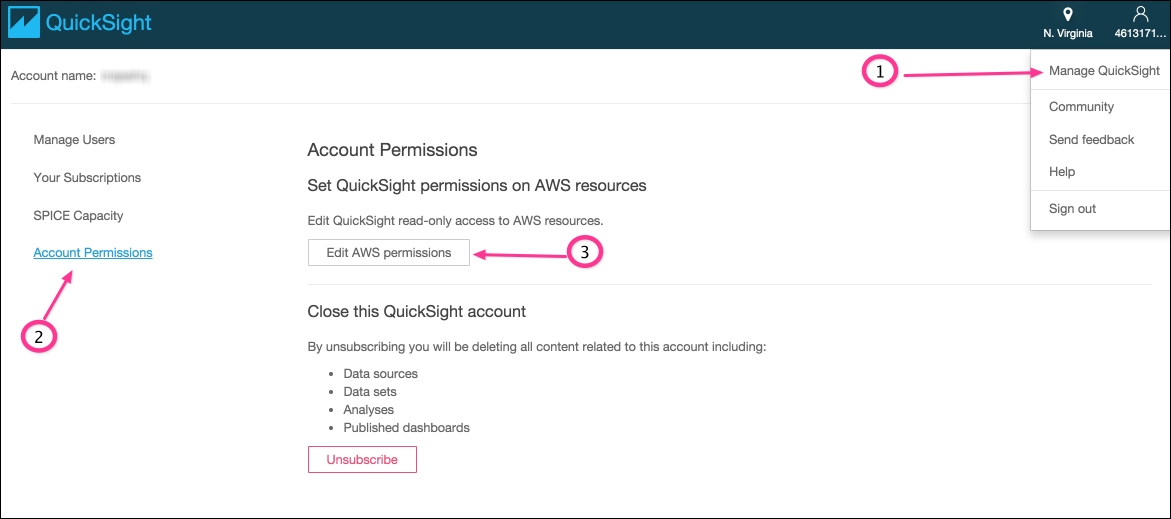Select N. Virginia region label
Screen dimensions: 1171x519
(1068, 34)
